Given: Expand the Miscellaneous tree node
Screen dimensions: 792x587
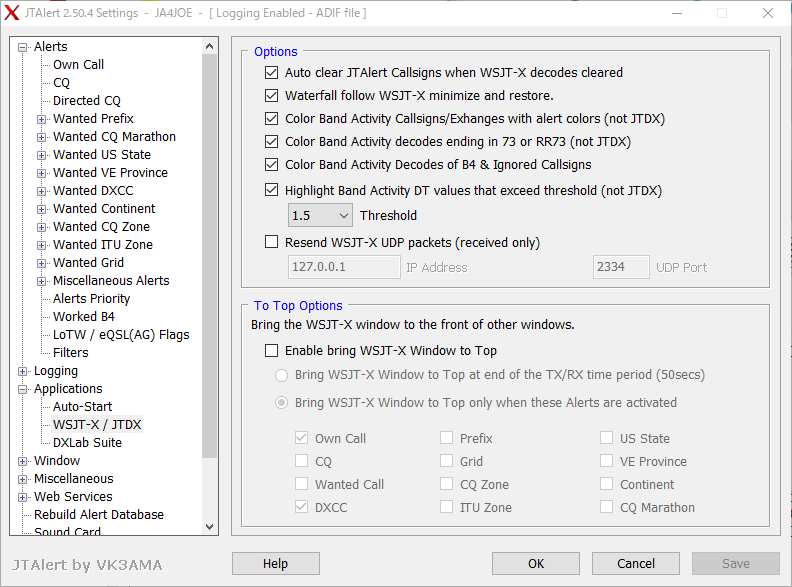Looking at the screenshot, I should pos(22,479).
